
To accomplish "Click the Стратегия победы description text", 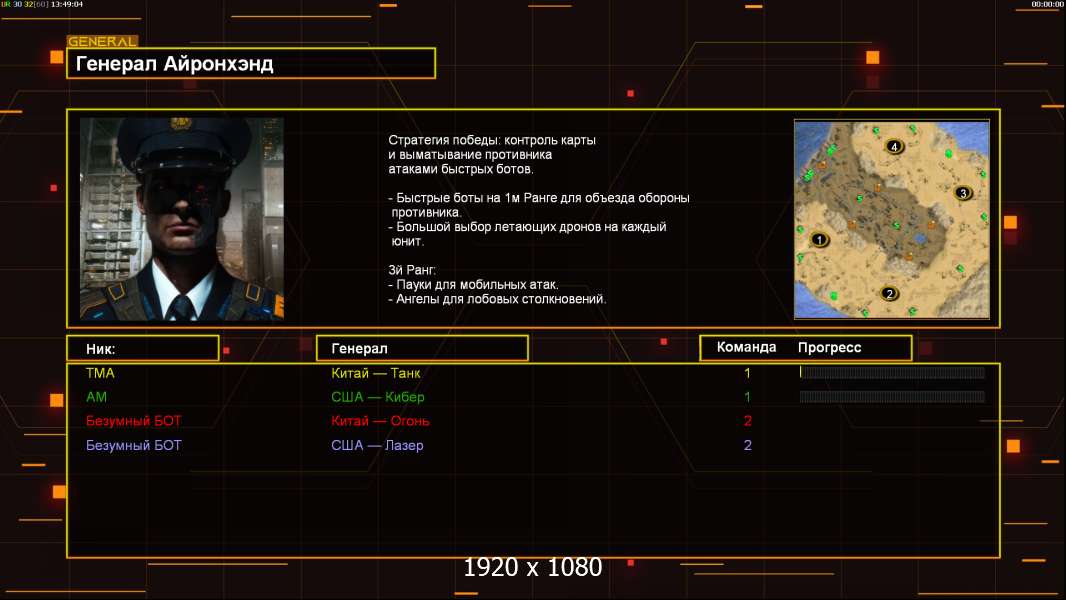I will pyautogui.click(x=492, y=154).
